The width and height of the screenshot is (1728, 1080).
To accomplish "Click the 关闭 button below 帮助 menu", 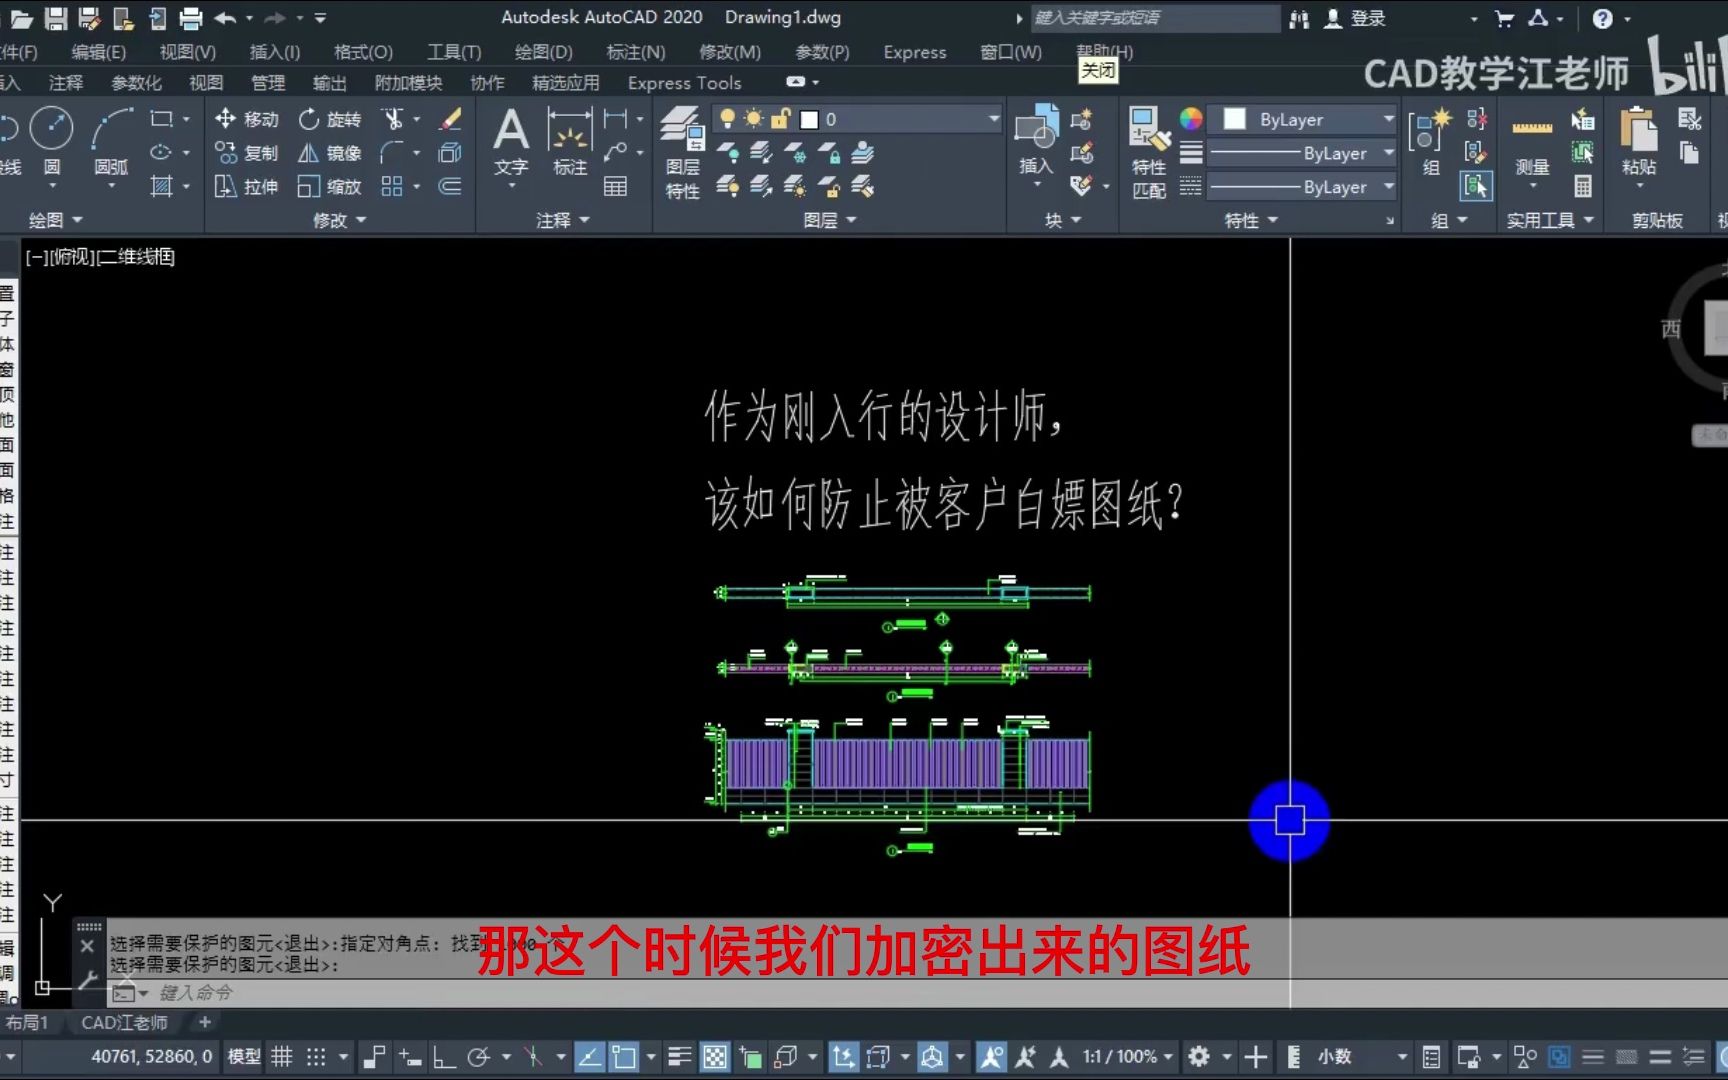I will coord(1097,70).
